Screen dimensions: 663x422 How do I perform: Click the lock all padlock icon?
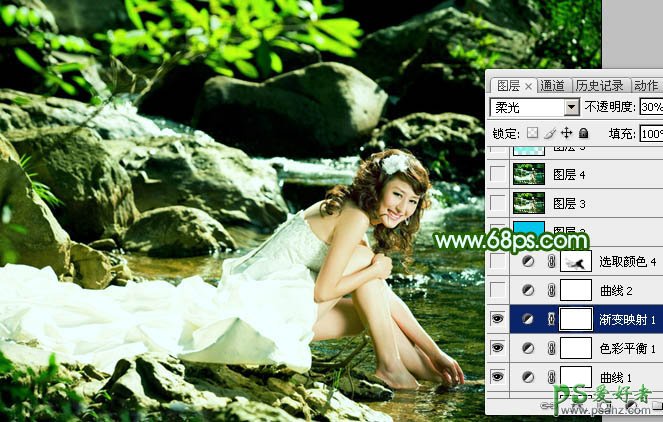click(x=583, y=133)
